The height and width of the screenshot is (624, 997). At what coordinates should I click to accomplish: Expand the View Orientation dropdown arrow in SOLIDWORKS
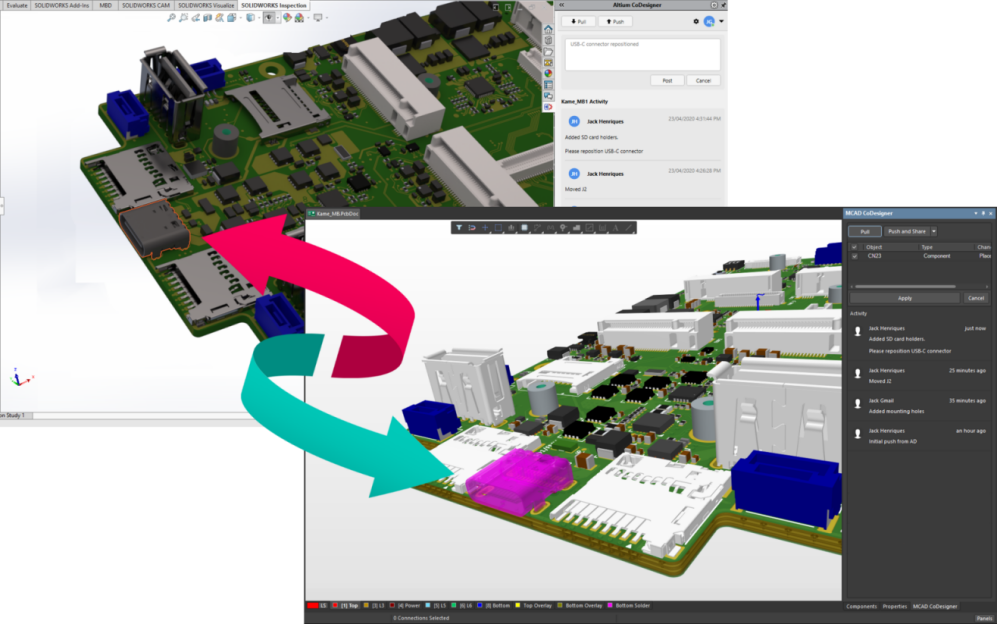241,18
